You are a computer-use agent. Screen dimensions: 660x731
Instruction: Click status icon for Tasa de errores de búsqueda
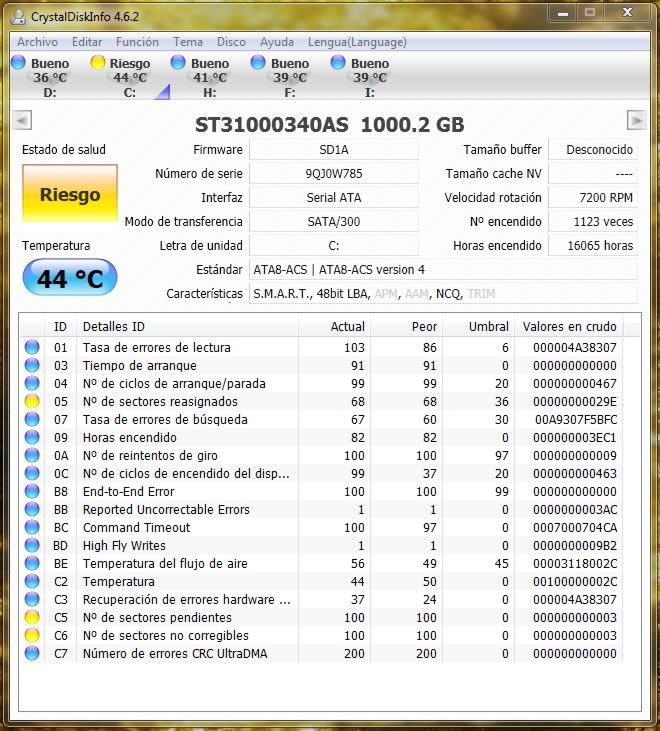32,420
